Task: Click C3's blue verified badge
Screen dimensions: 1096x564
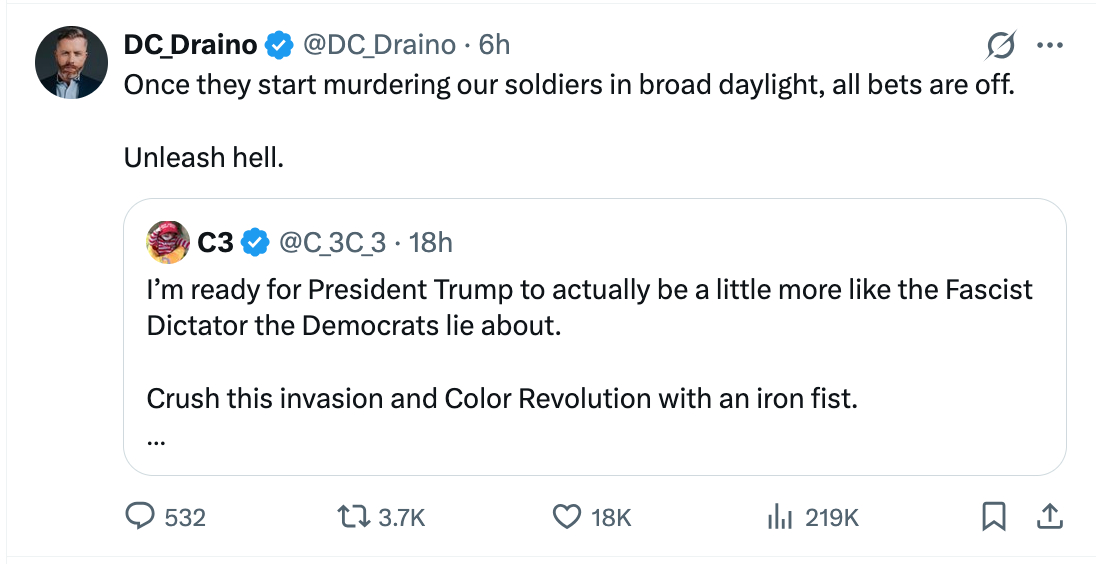Action: 256,242
